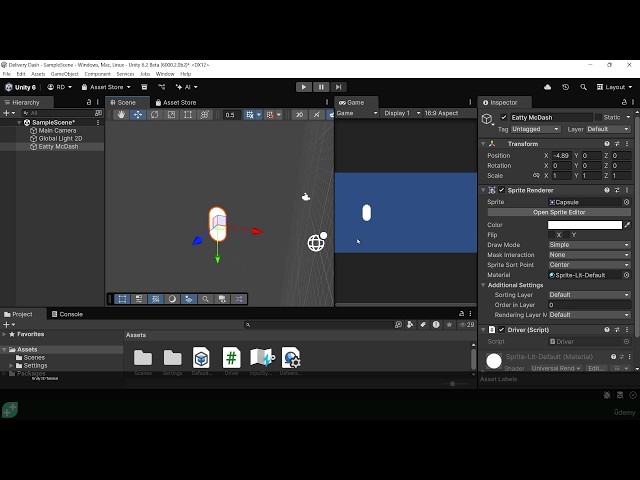Screen dimensions: 640x480
Task: Toggle constrained proportions link for Scale
Action: (x=536, y=176)
